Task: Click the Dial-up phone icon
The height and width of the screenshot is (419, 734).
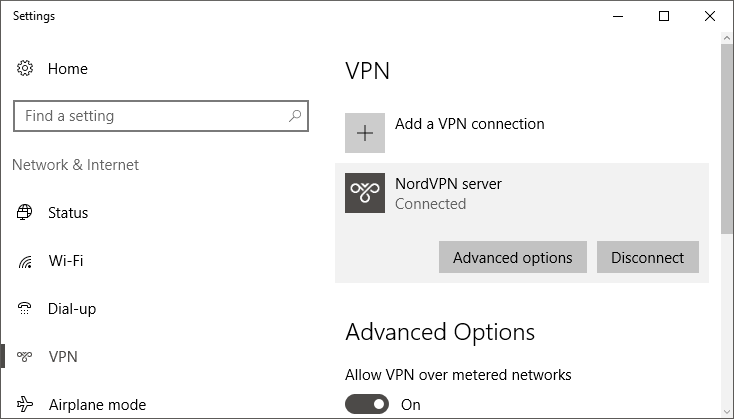Action: point(24,308)
